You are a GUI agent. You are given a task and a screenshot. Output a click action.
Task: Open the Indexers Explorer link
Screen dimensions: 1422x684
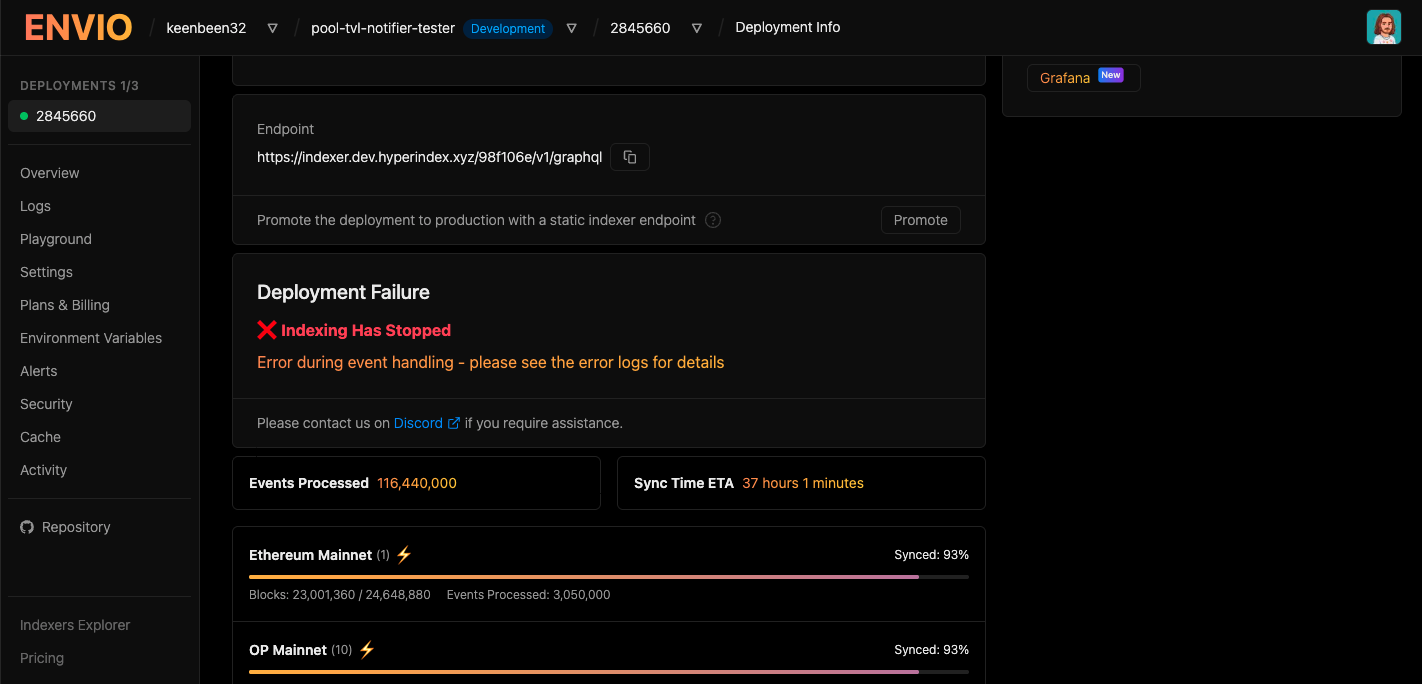75,625
